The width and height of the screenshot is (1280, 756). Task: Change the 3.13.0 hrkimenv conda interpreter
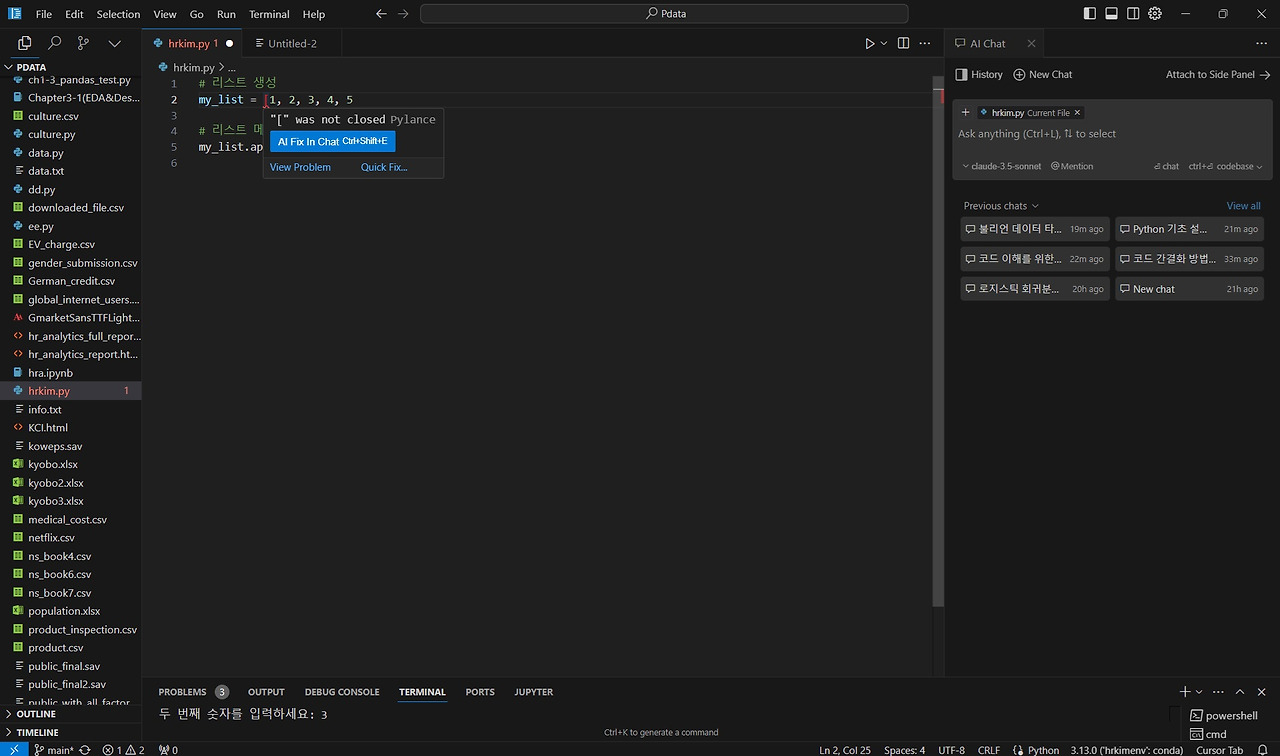point(1127,750)
